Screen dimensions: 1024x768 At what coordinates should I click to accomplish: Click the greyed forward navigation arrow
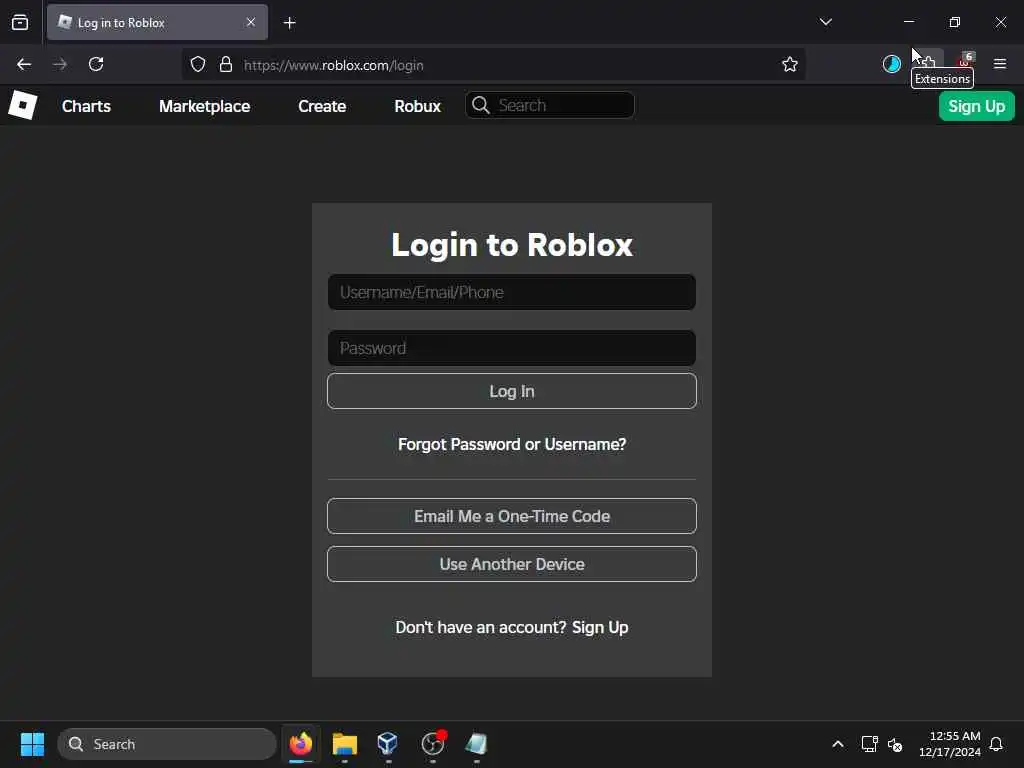coord(60,64)
